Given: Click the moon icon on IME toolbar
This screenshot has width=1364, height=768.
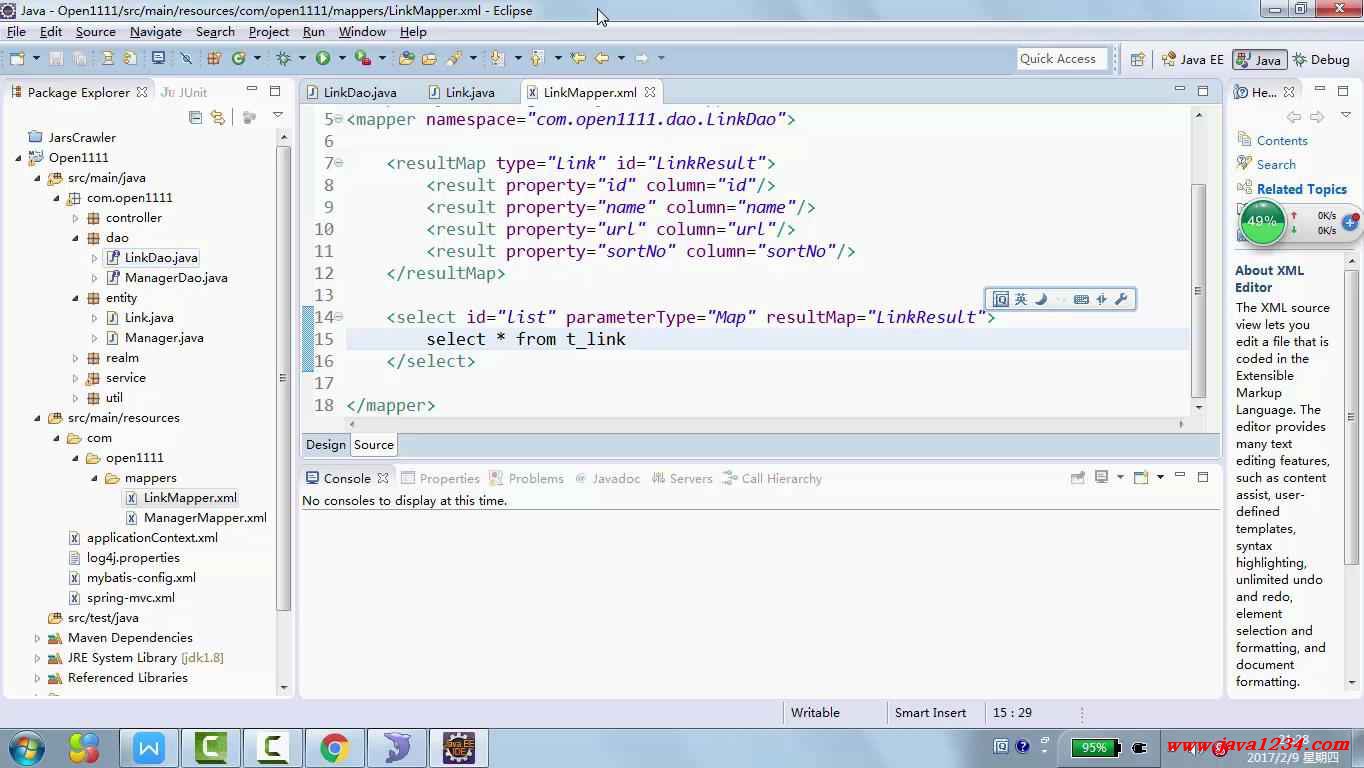Looking at the screenshot, I should pyautogui.click(x=1041, y=299).
